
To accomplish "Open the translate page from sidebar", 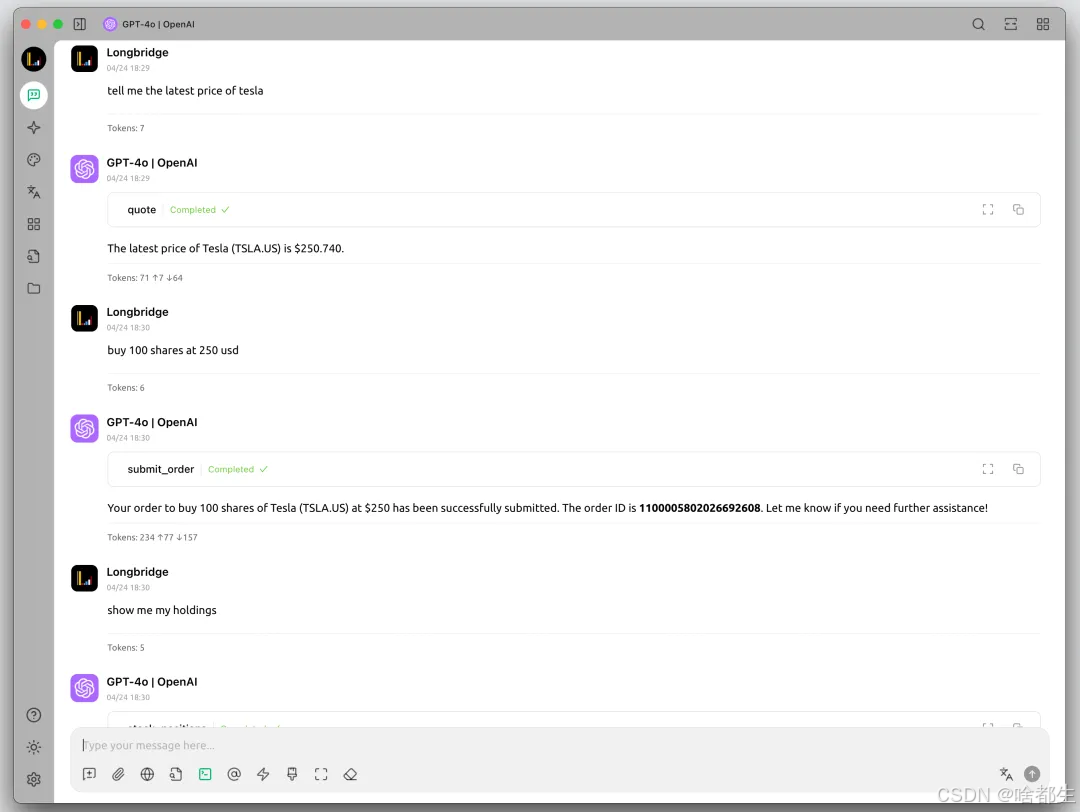I will (34, 192).
